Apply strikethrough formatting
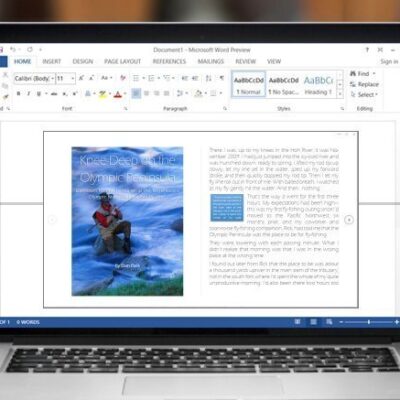Screen dimensions: 400x400 pyautogui.click(x=54, y=94)
